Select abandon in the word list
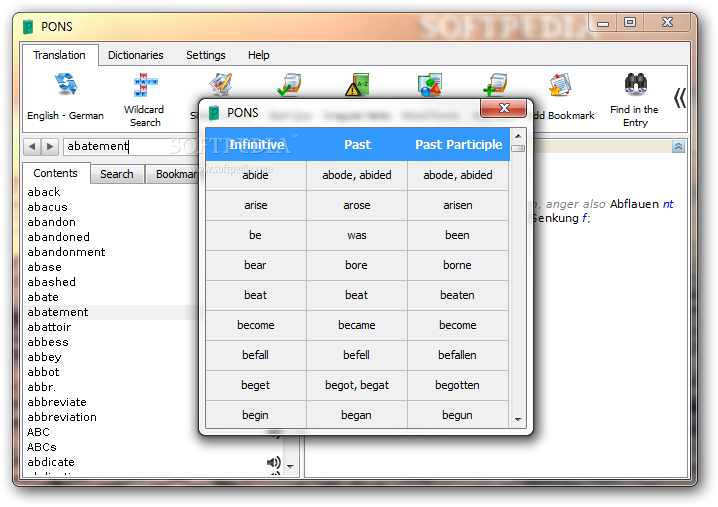Screen dimensions: 718x507 click(51, 222)
